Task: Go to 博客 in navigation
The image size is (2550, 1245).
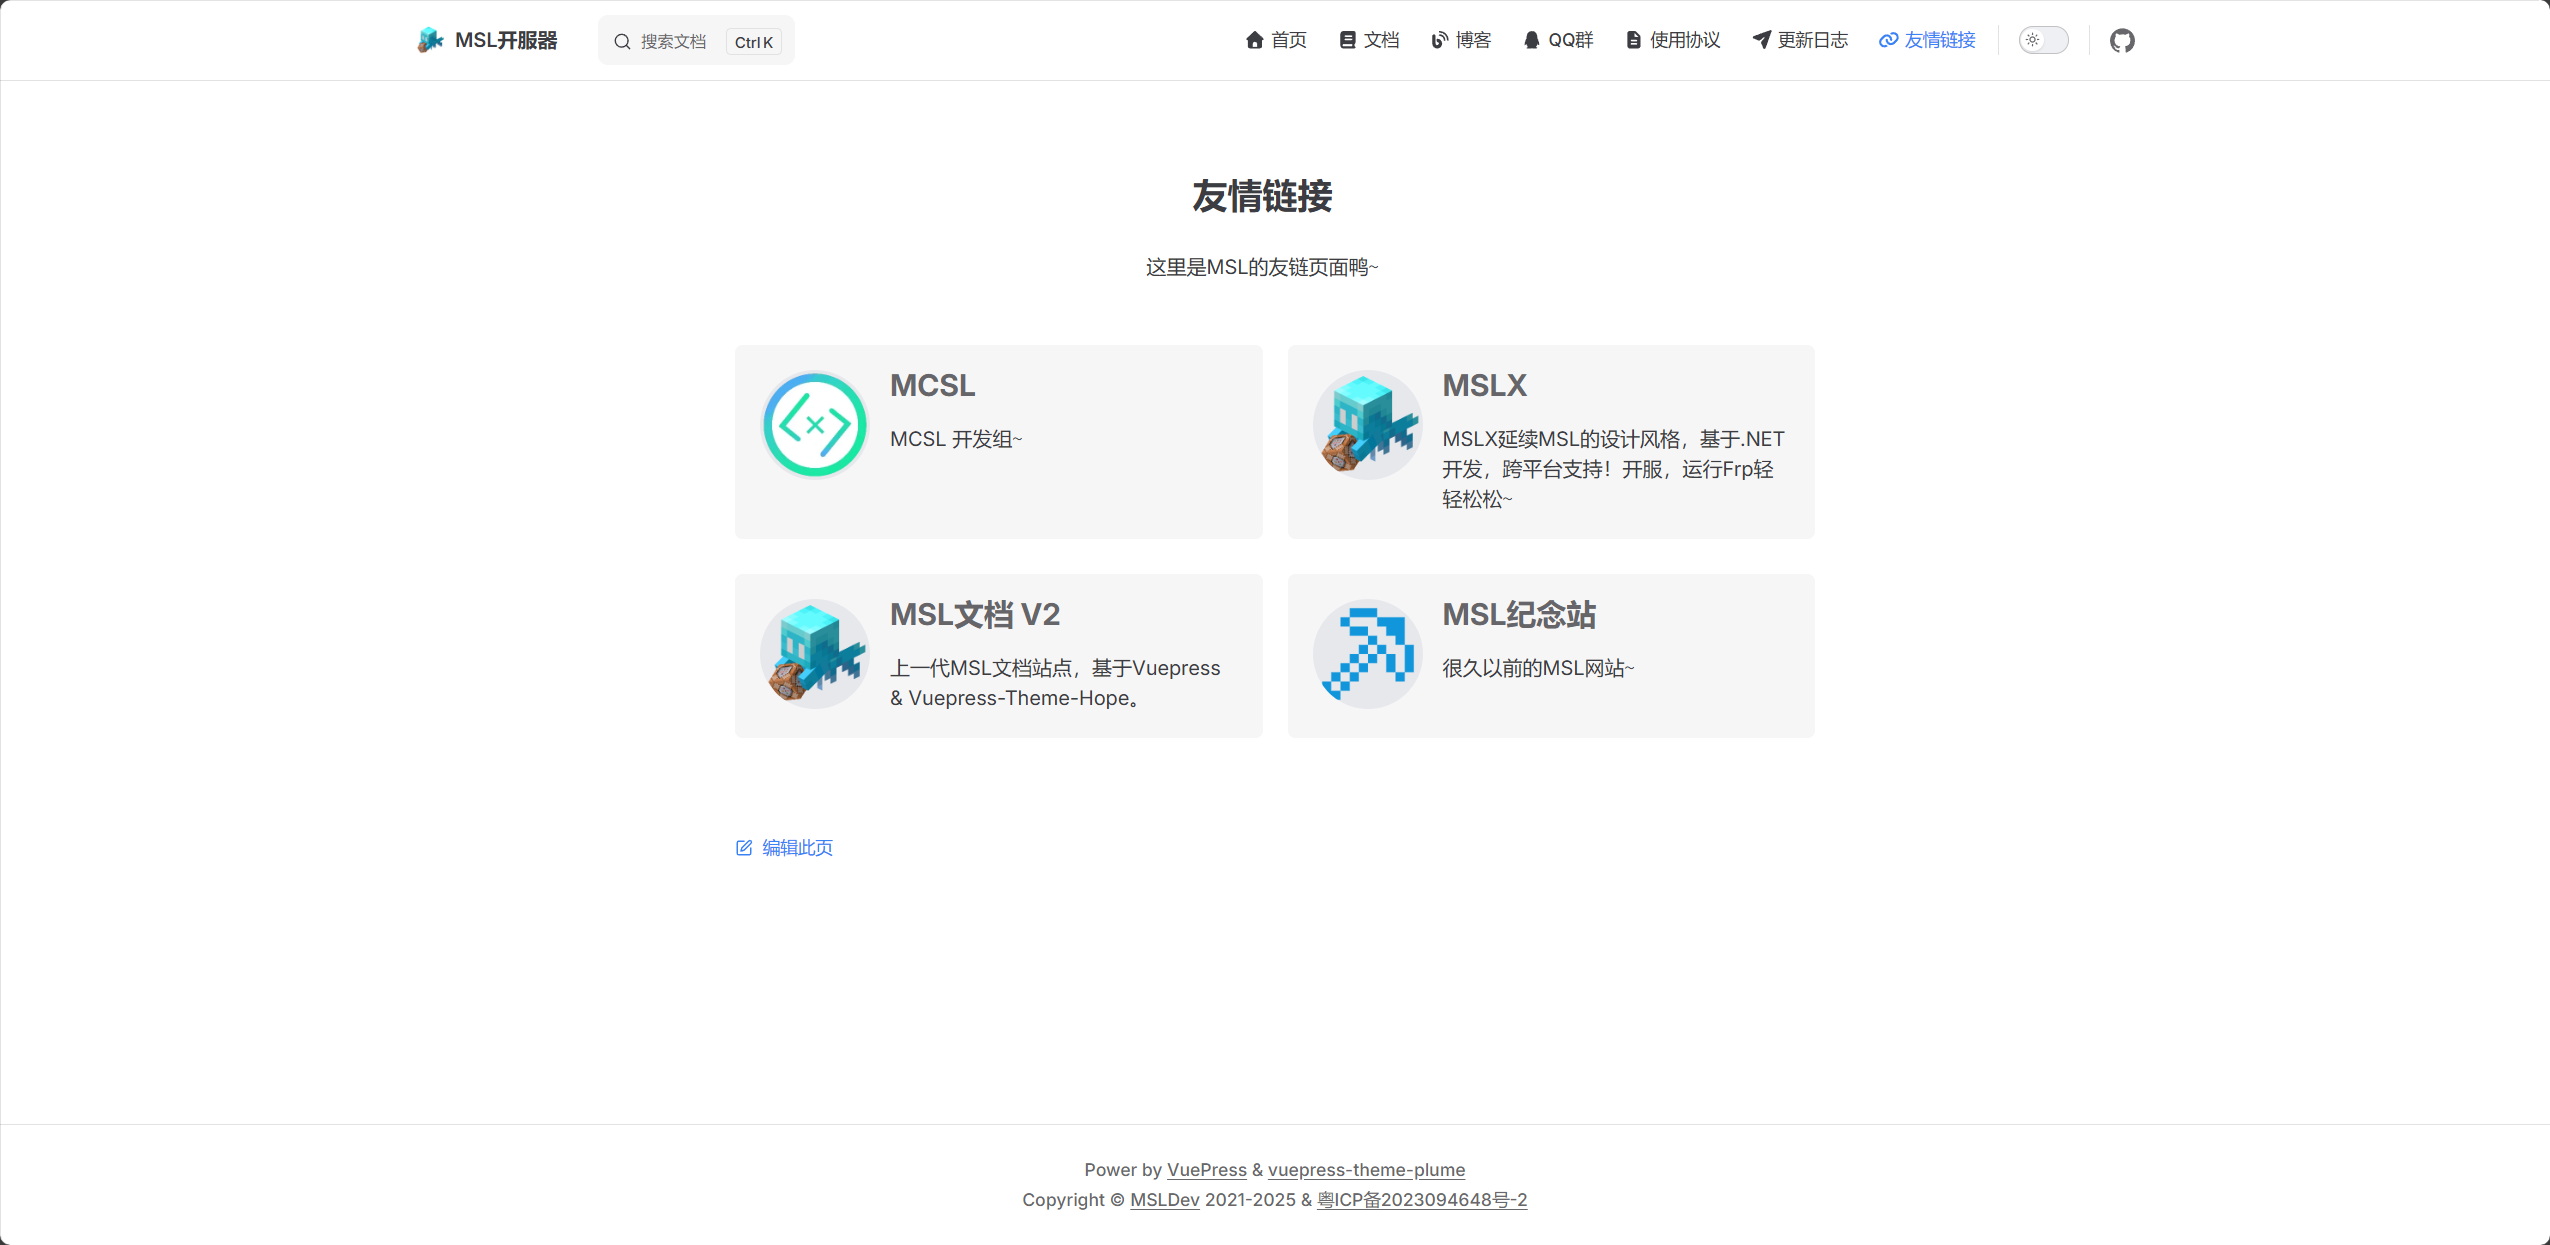Action: tap(1462, 40)
